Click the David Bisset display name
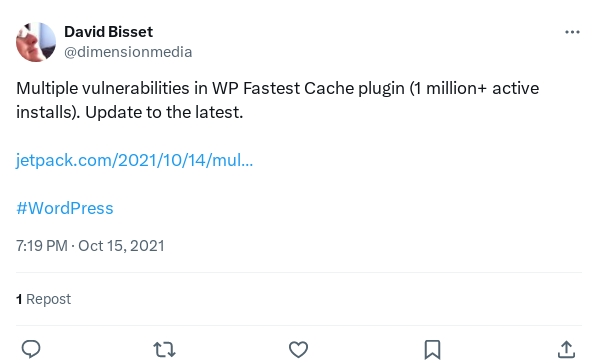Image resolution: width=598 pixels, height=363 pixels. pyautogui.click(x=108, y=32)
